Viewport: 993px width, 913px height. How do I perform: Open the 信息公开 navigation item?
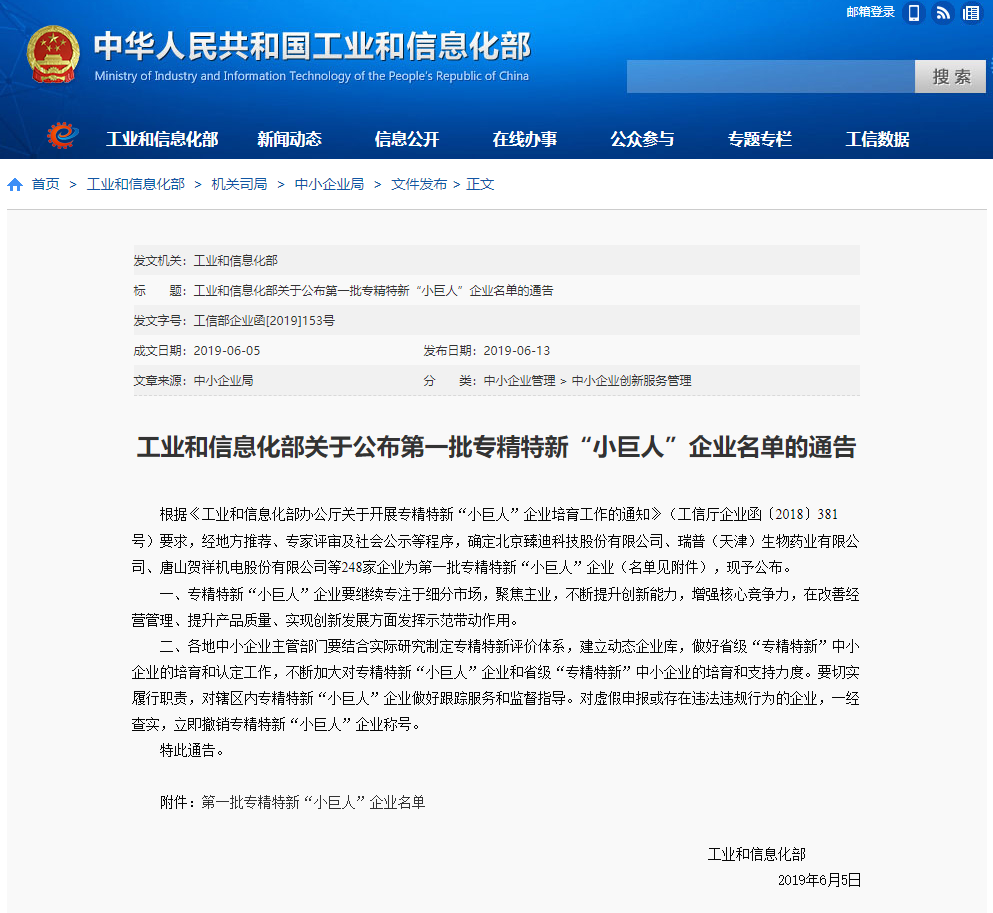coord(407,139)
